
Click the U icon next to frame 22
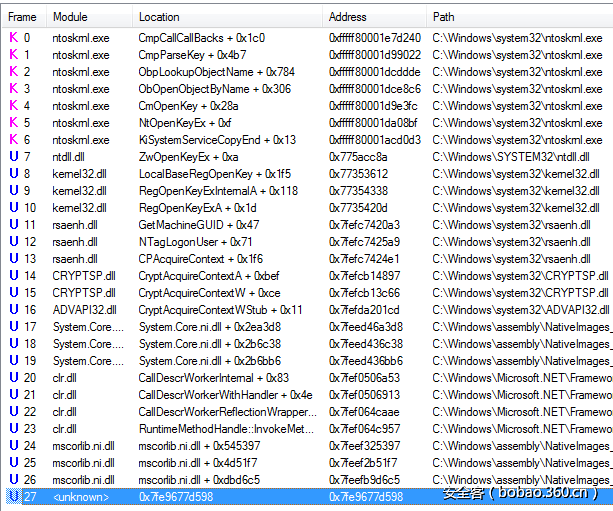(14, 412)
